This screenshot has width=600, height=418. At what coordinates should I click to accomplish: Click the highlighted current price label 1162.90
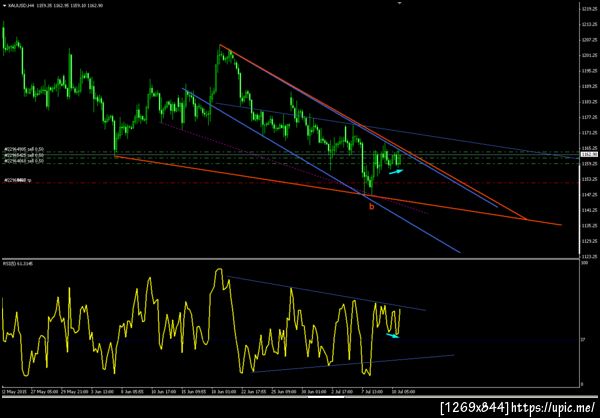tap(589, 154)
